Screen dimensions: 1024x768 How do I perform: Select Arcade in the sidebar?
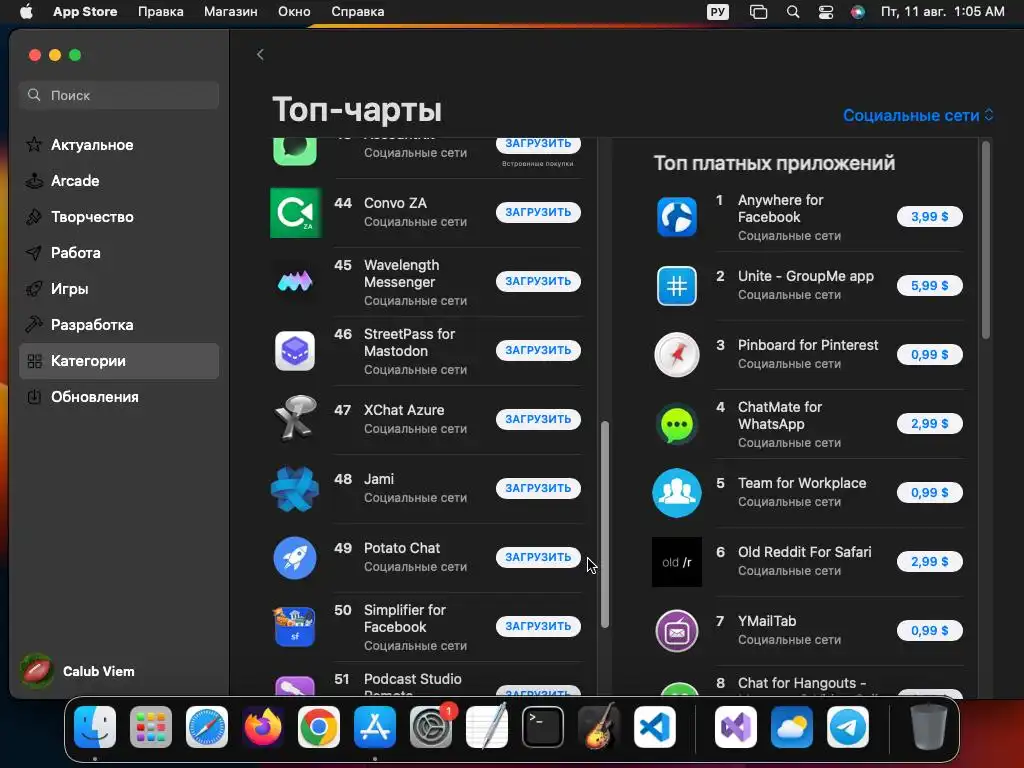(x=119, y=181)
